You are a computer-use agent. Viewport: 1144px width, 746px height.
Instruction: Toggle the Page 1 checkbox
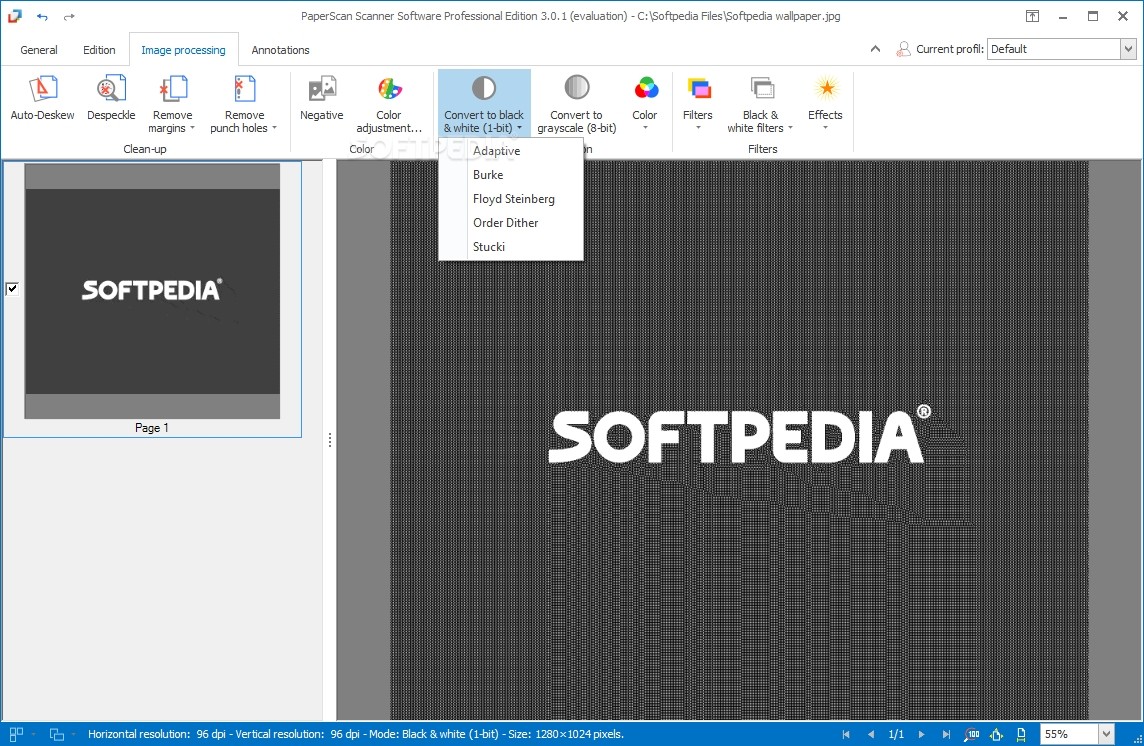12,289
